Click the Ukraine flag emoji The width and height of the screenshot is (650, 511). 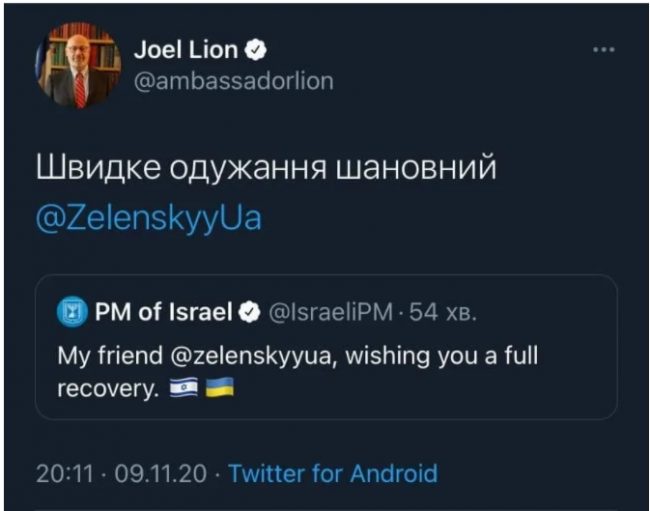[219, 389]
